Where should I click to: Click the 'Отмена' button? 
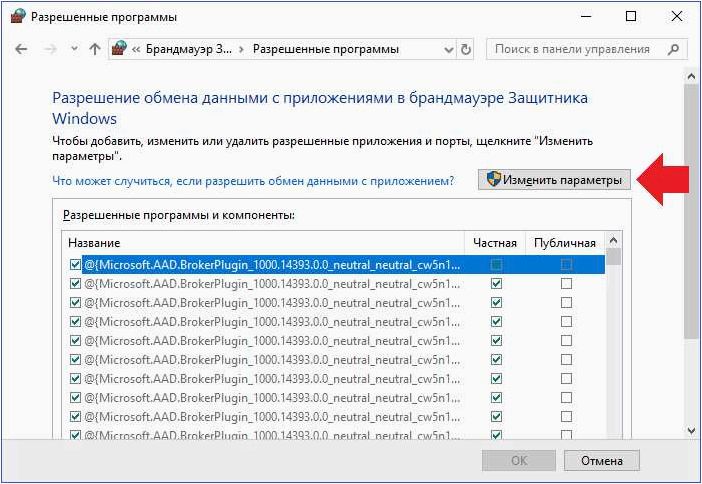[x=602, y=460]
